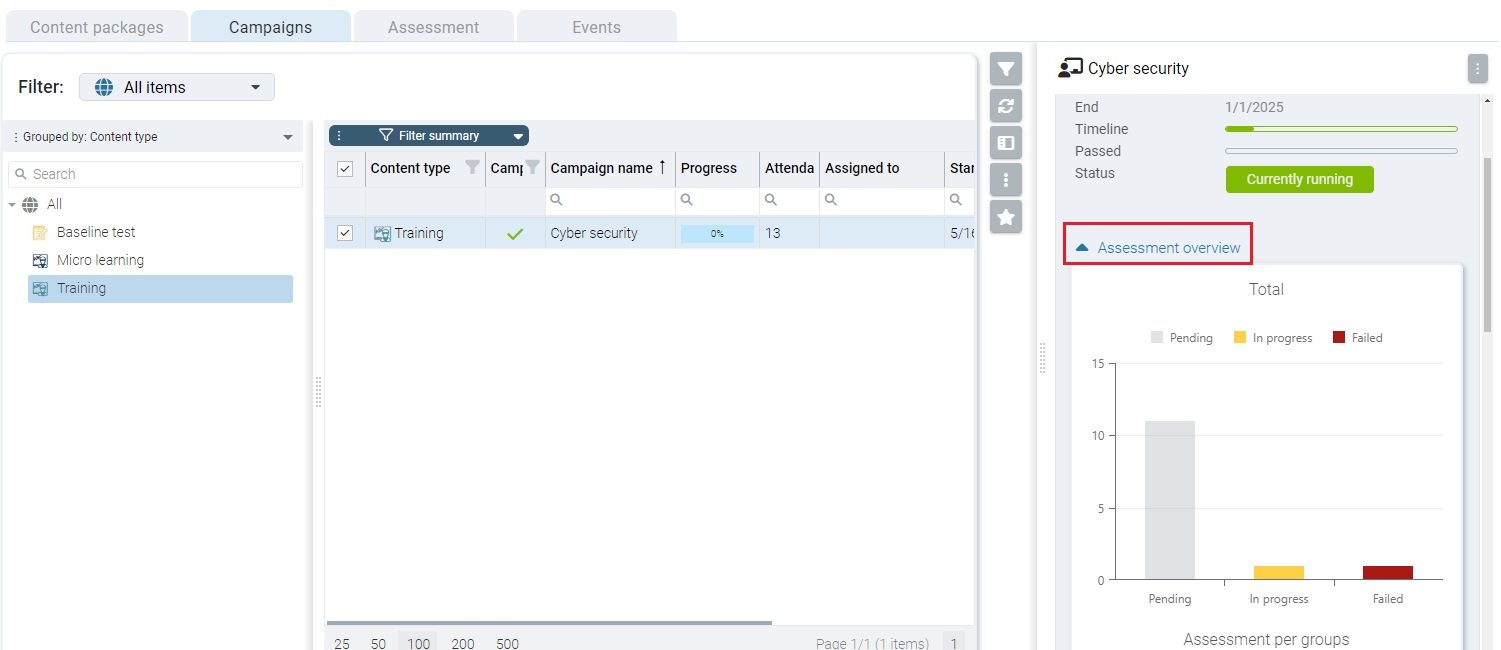Click the vertical three-dot icon in side toolbar
The image size is (1501, 650).
point(1006,180)
